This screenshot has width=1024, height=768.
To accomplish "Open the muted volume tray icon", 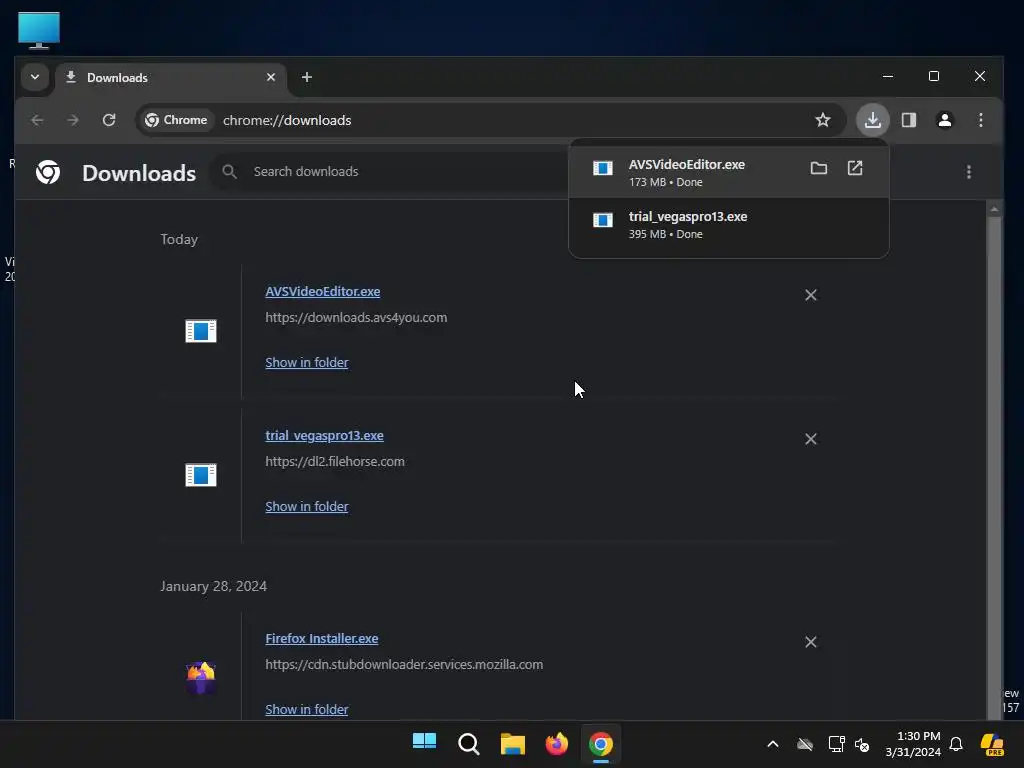I will pyautogui.click(x=862, y=744).
